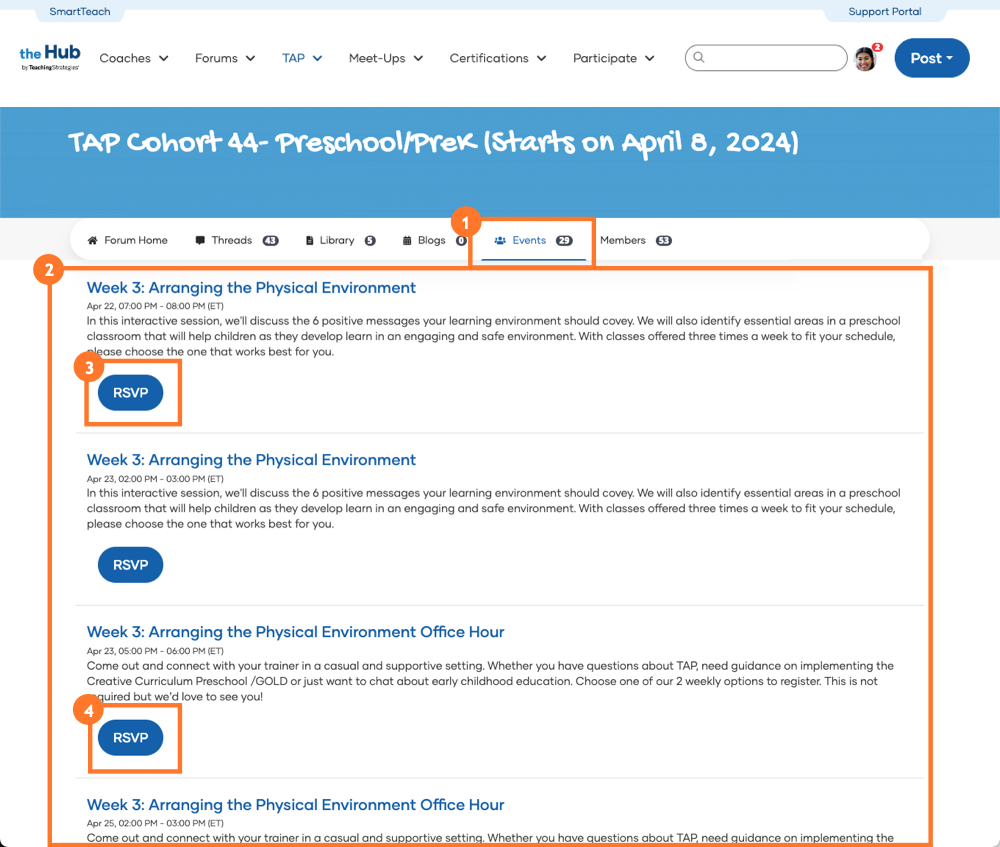Screen dimensions: 1000x847
Task: Open the Post dropdown button
Action: 931,58
